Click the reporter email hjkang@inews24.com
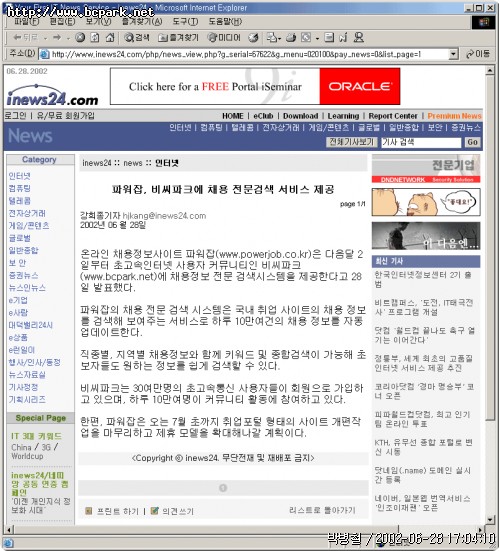This screenshot has width=500, height=551. (x=164, y=216)
